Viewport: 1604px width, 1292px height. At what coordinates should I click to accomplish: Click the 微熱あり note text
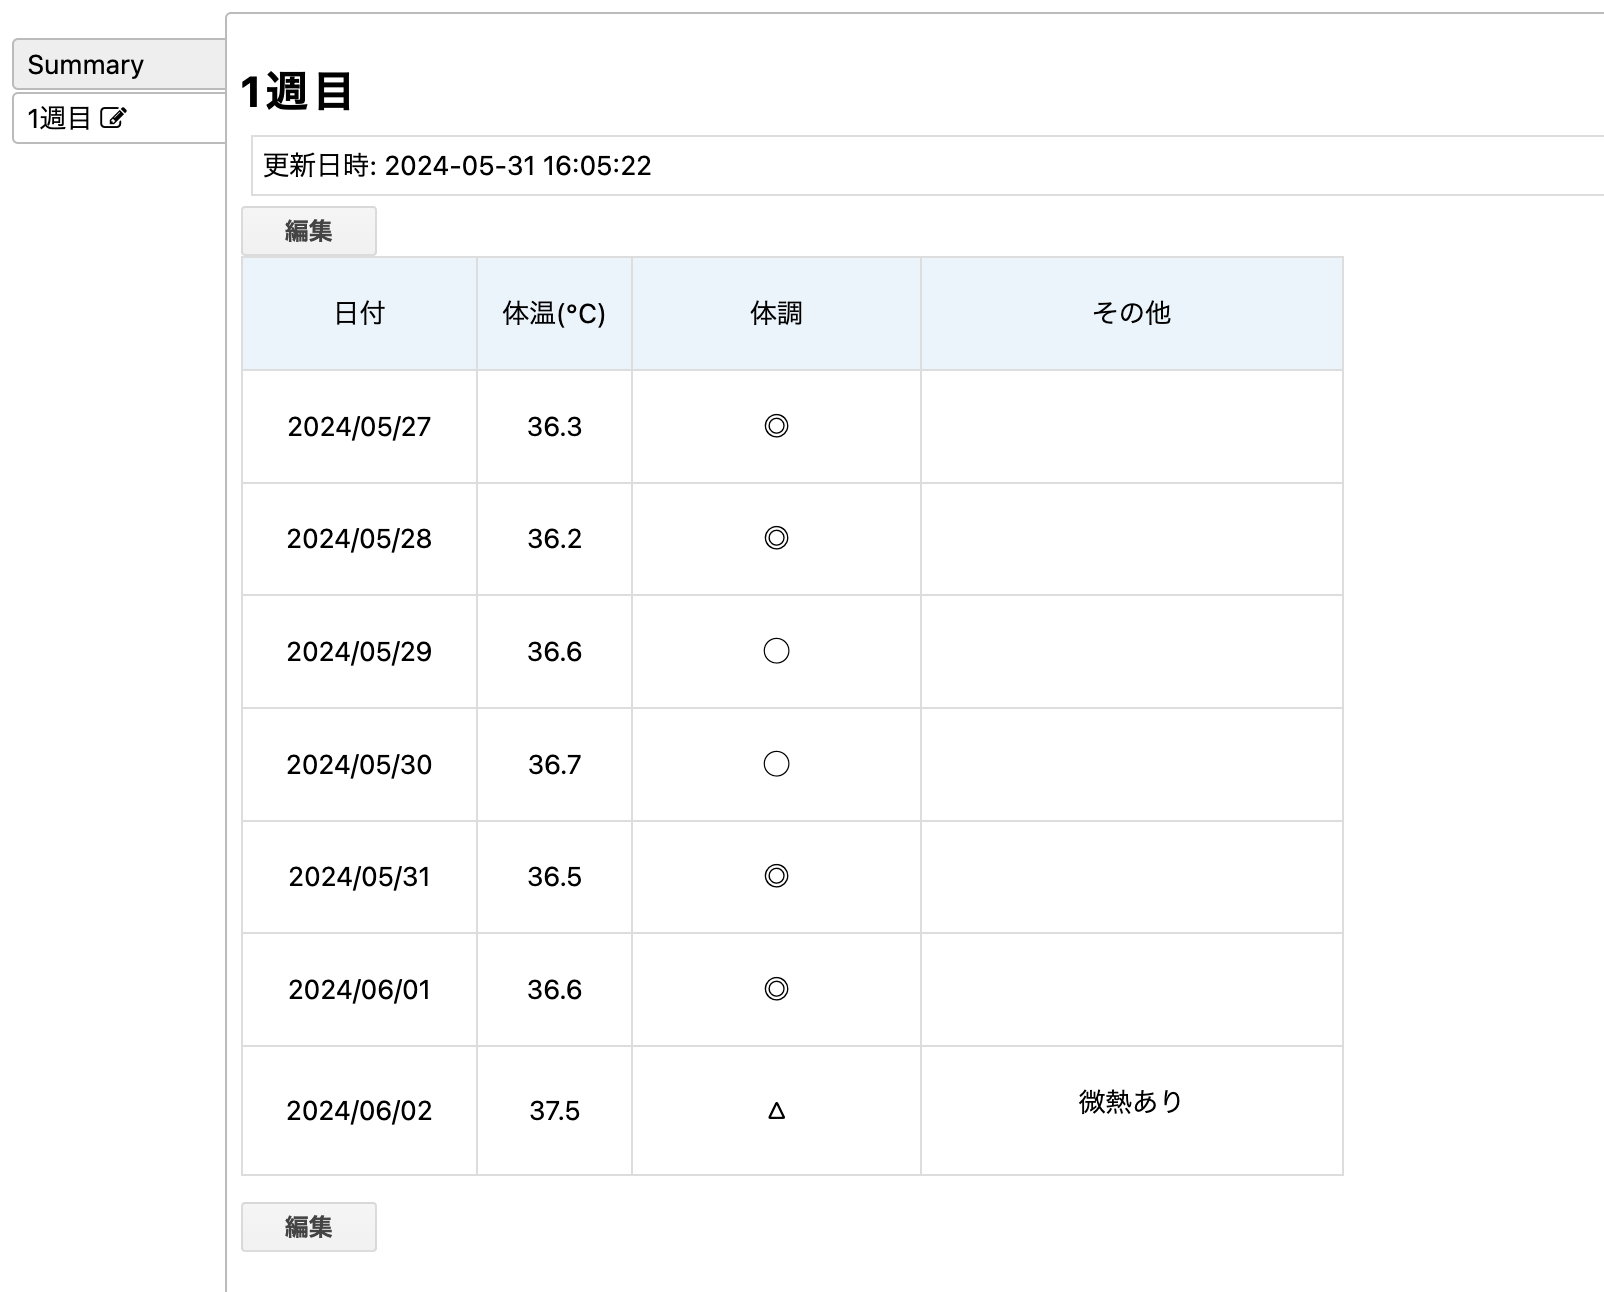(1131, 1102)
